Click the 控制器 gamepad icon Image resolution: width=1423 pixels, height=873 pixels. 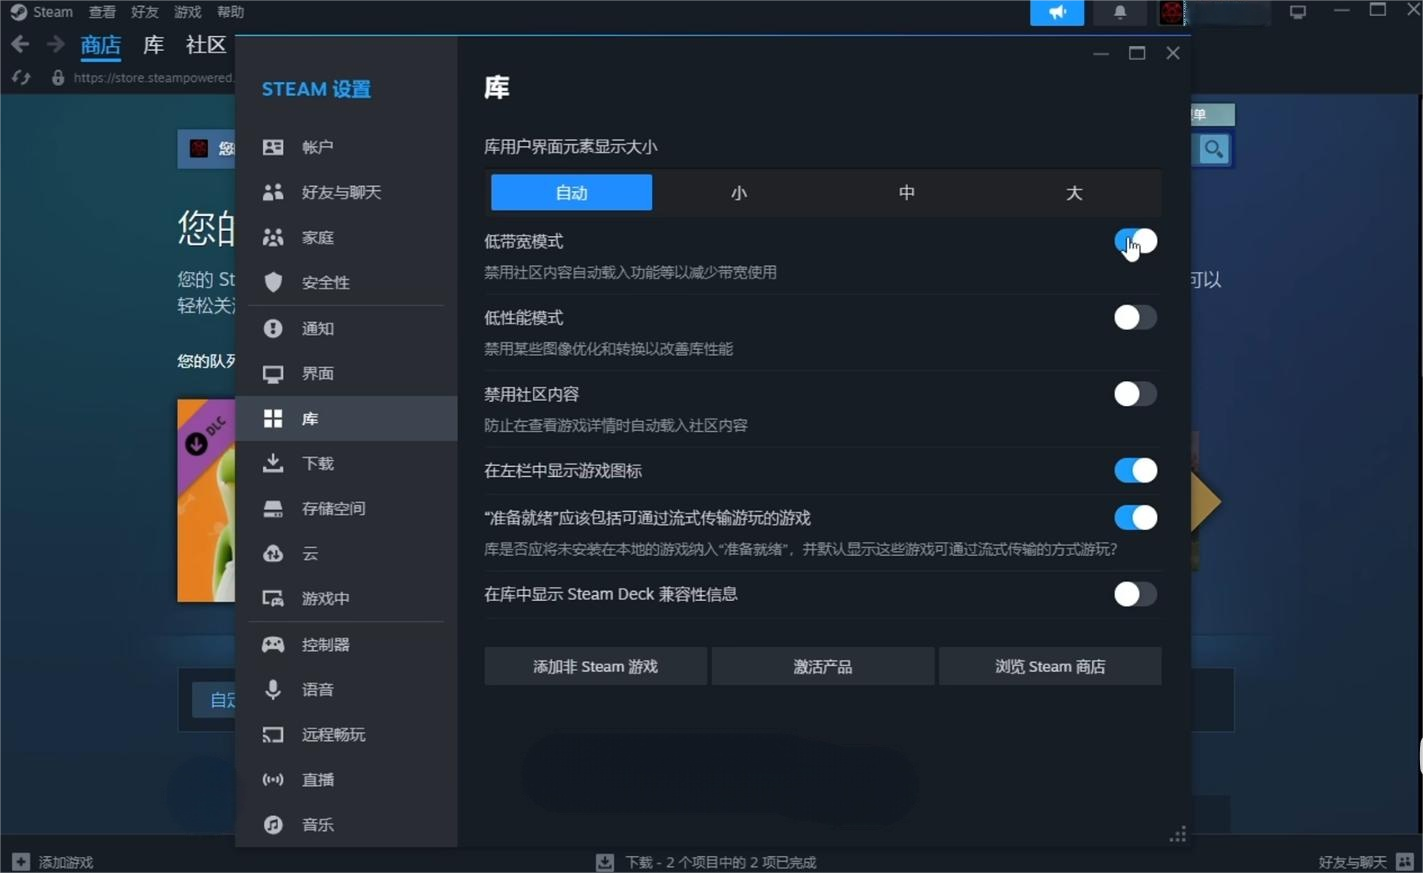pyautogui.click(x=273, y=645)
